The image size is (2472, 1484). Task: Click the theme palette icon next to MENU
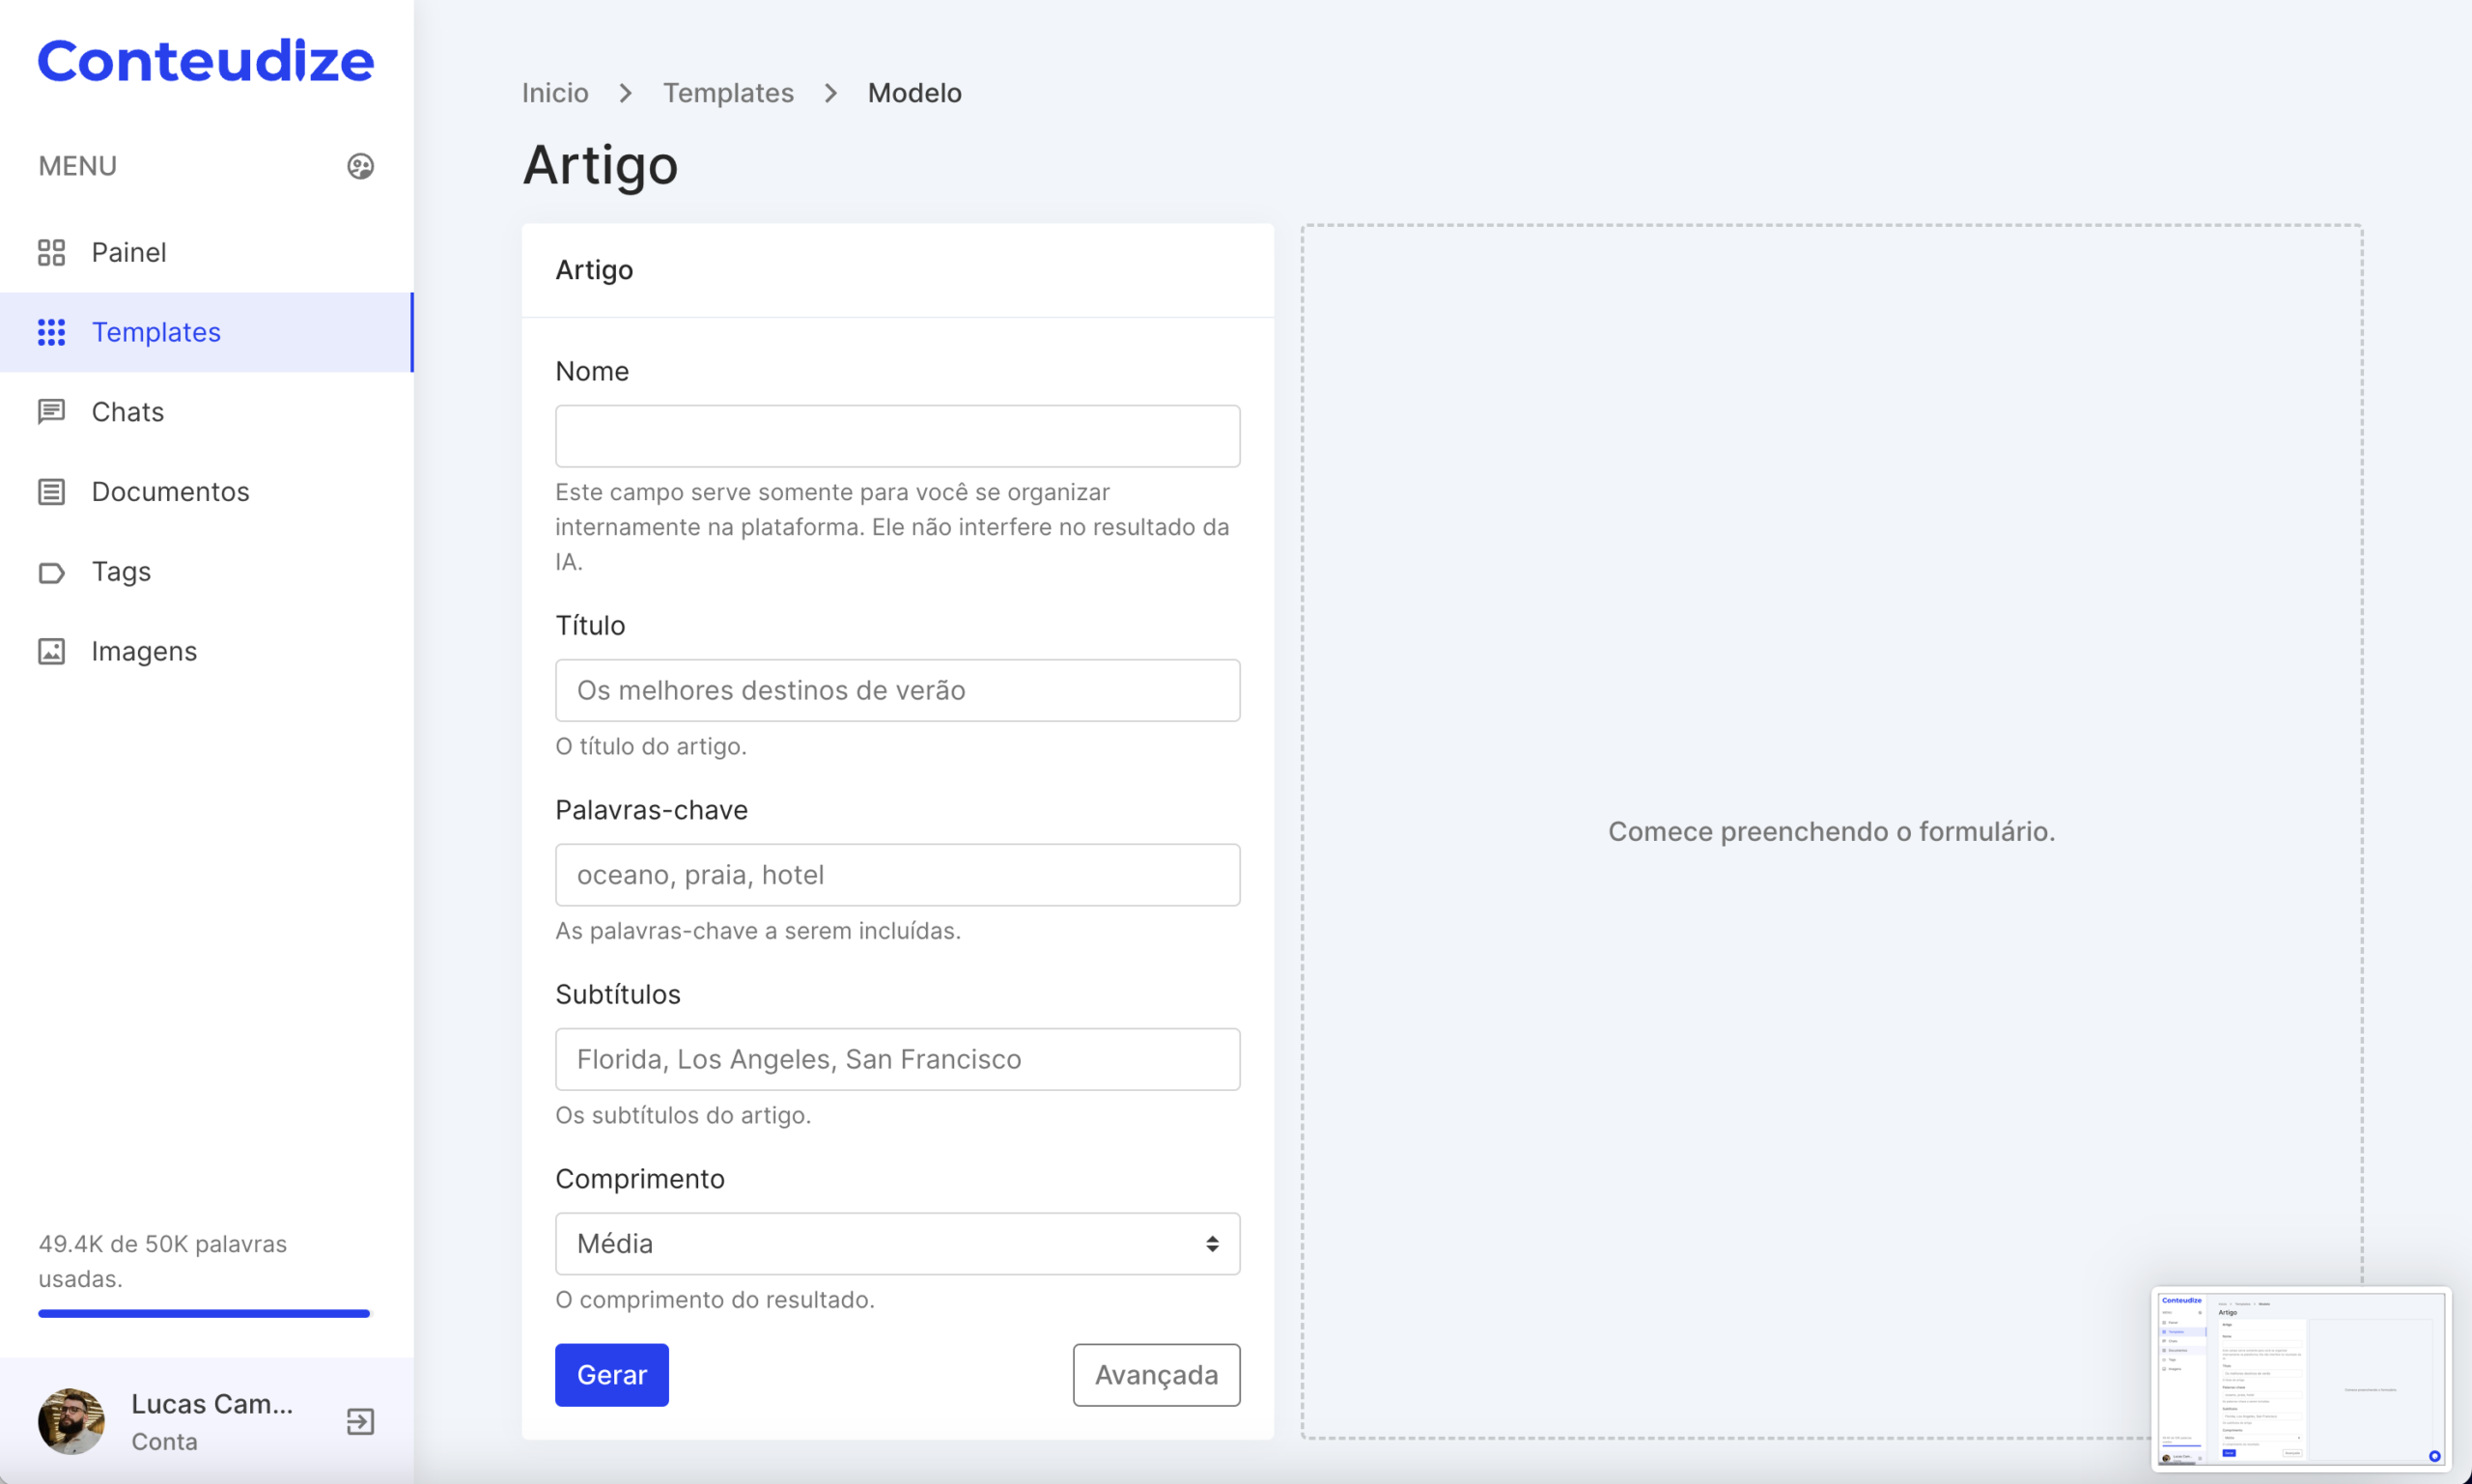(x=360, y=166)
